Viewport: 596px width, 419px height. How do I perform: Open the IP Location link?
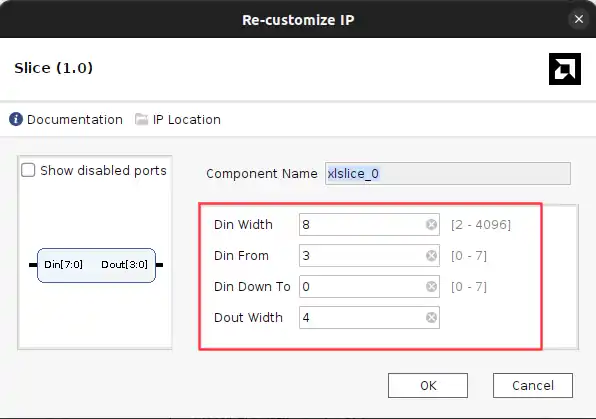pos(187,120)
